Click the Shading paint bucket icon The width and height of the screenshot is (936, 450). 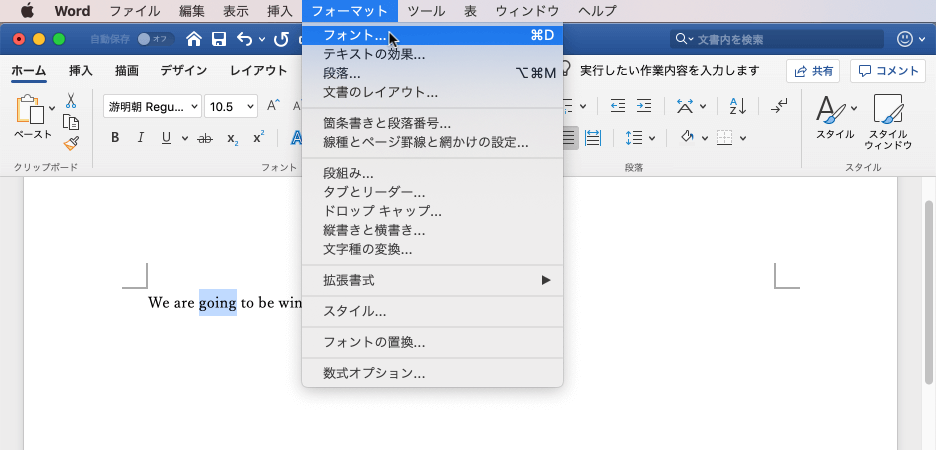[687, 138]
